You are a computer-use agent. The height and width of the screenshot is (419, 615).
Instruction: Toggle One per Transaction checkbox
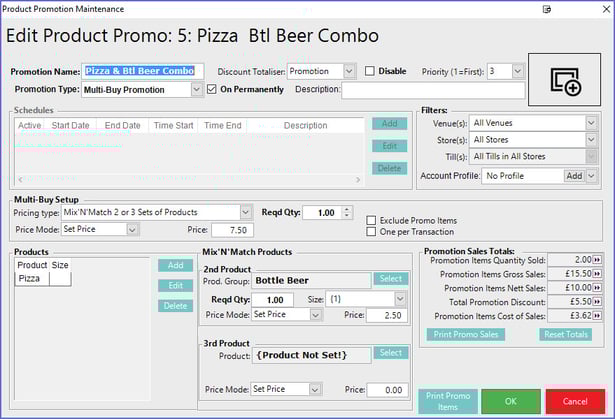pyautogui.click(x=372, y=231)
